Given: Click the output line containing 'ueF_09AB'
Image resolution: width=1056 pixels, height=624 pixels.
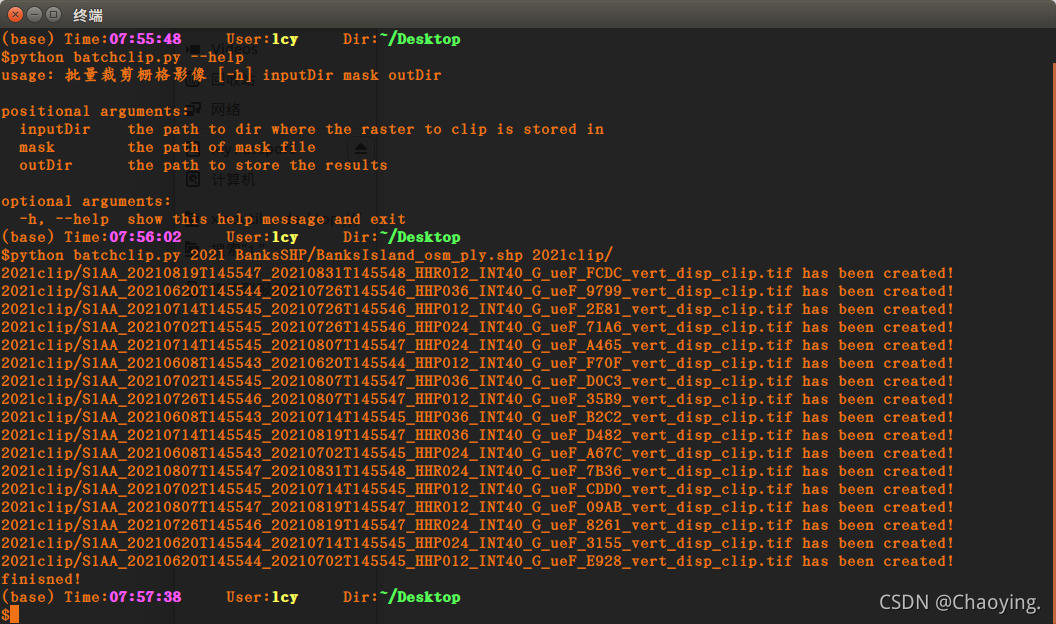Looking at the screenshot, I should point(477,508).
